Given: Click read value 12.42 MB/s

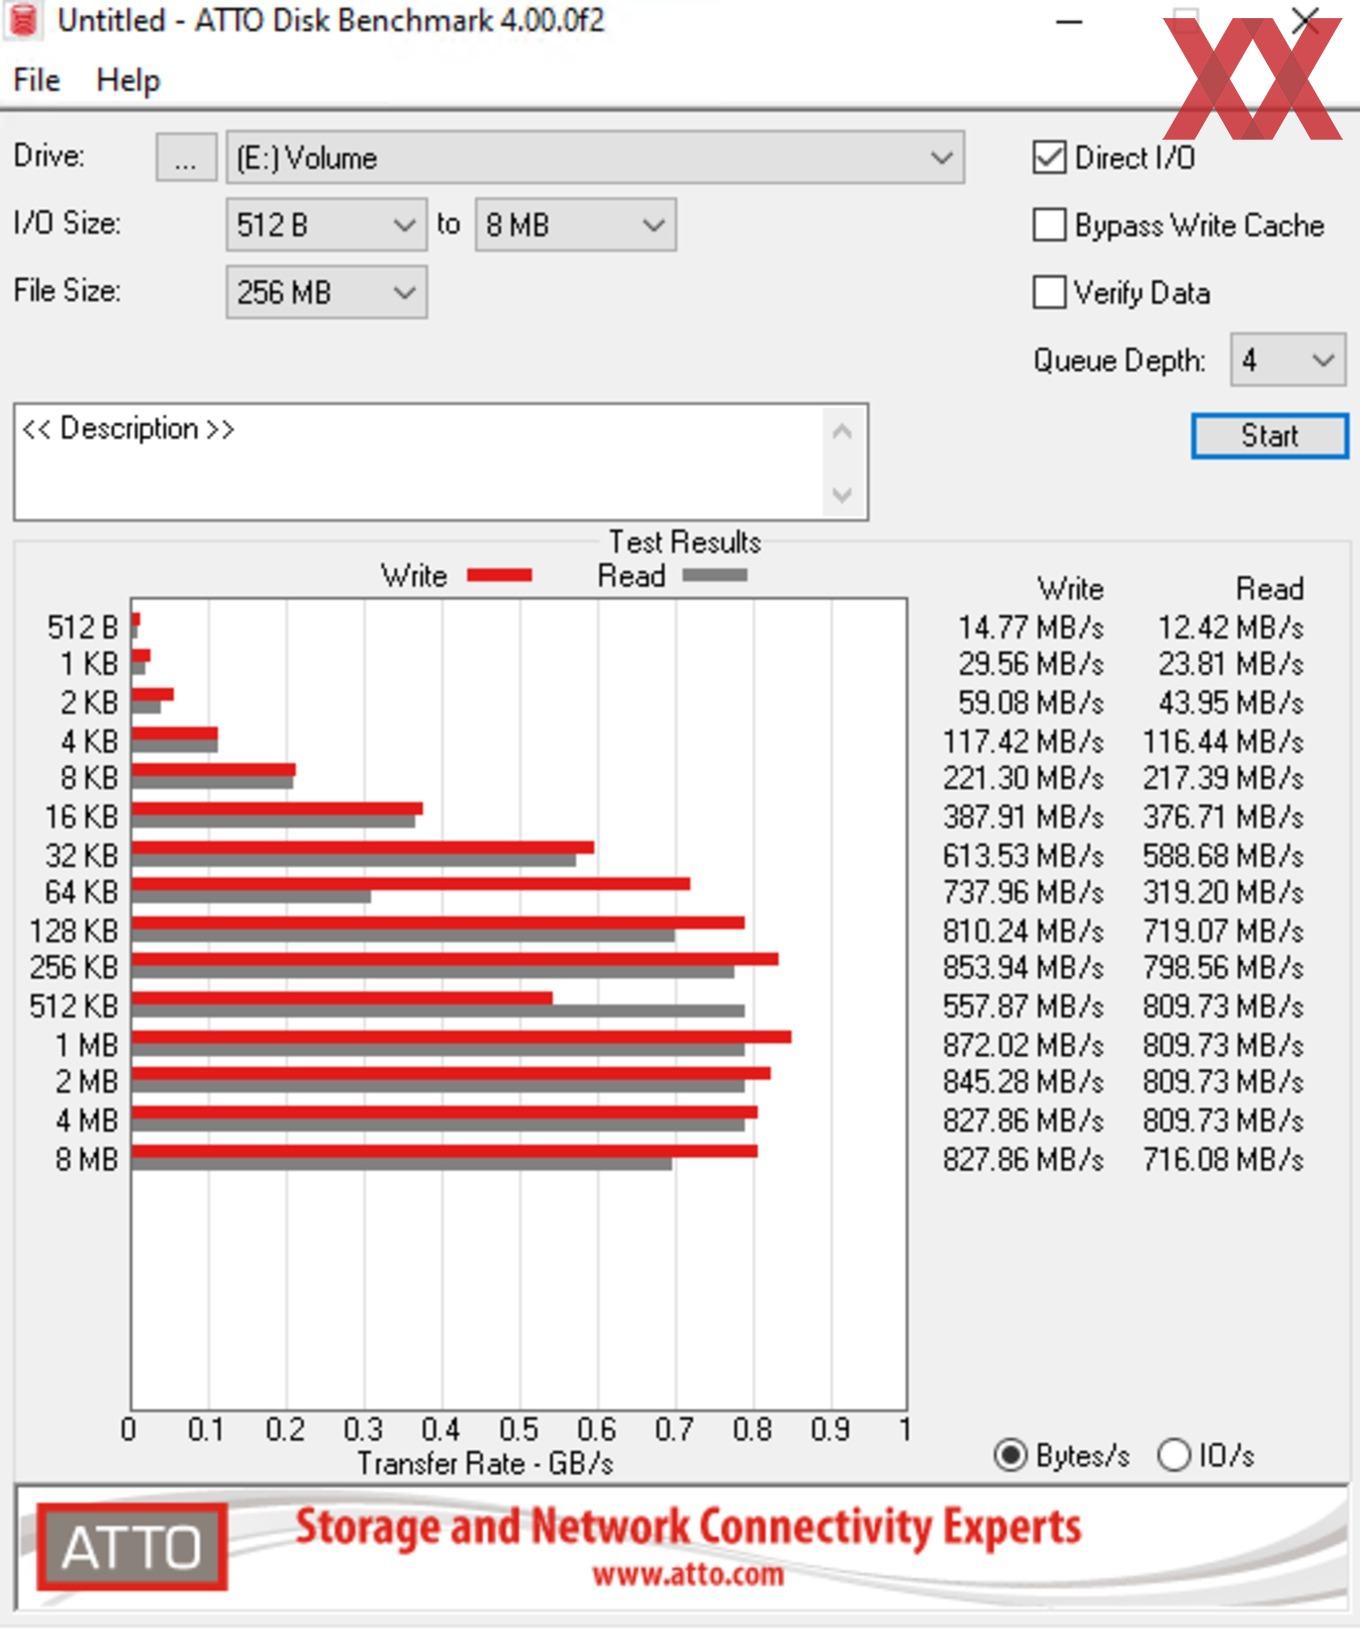Looking at the screenshot, I should pos(1231,628).
